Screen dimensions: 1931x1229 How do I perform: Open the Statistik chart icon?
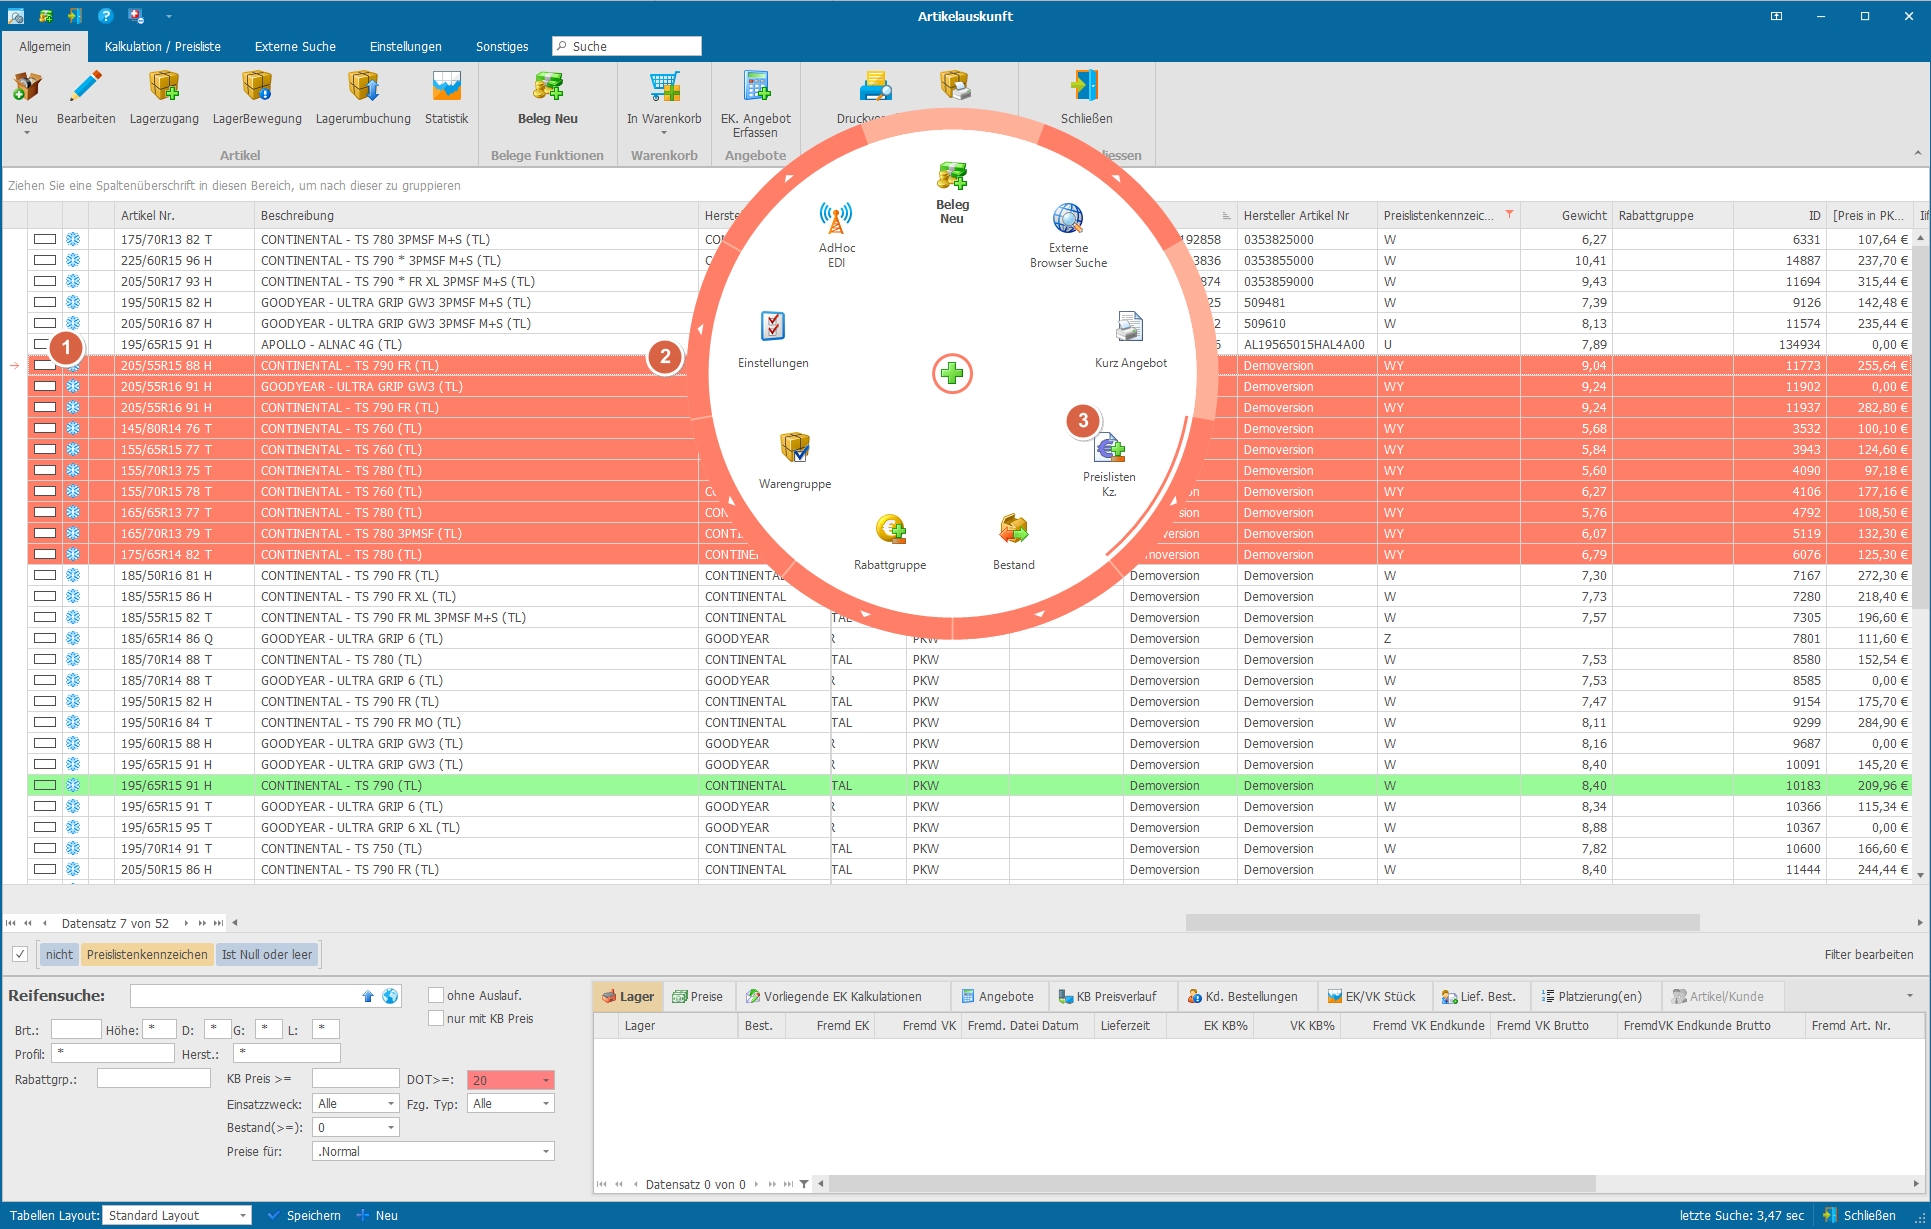[446, 87]
